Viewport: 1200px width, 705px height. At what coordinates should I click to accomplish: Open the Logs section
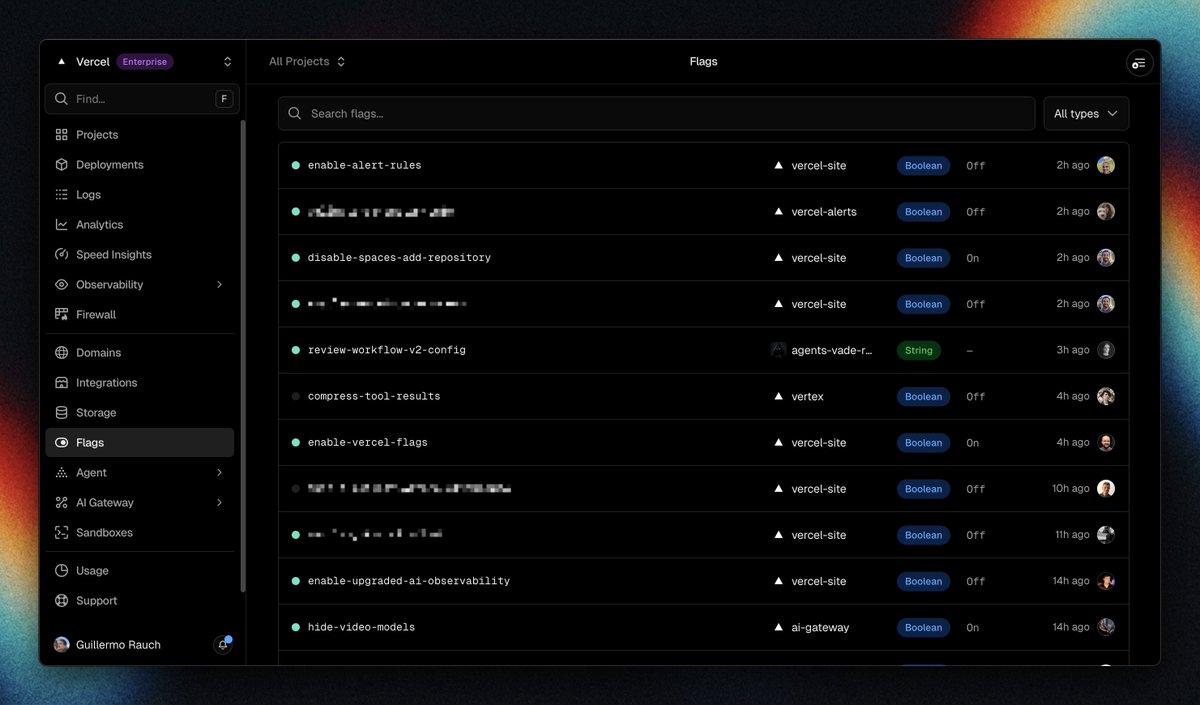coord(139,195)
